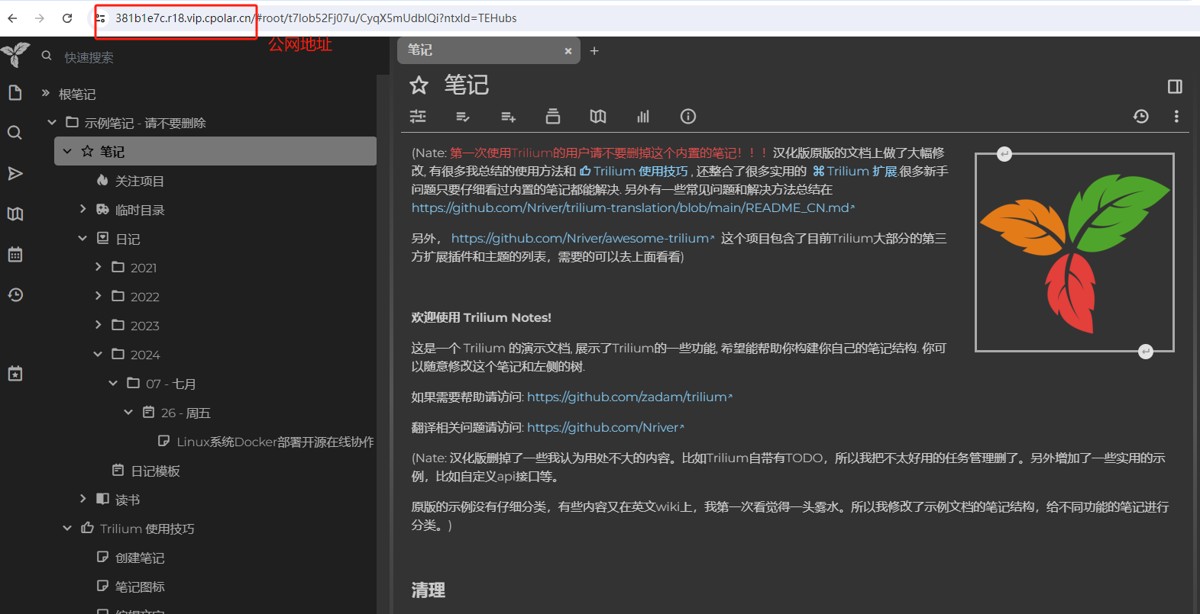Open the inherited attributes ribbon icon
Viewport: 1200px width, 614px height.
508,117
